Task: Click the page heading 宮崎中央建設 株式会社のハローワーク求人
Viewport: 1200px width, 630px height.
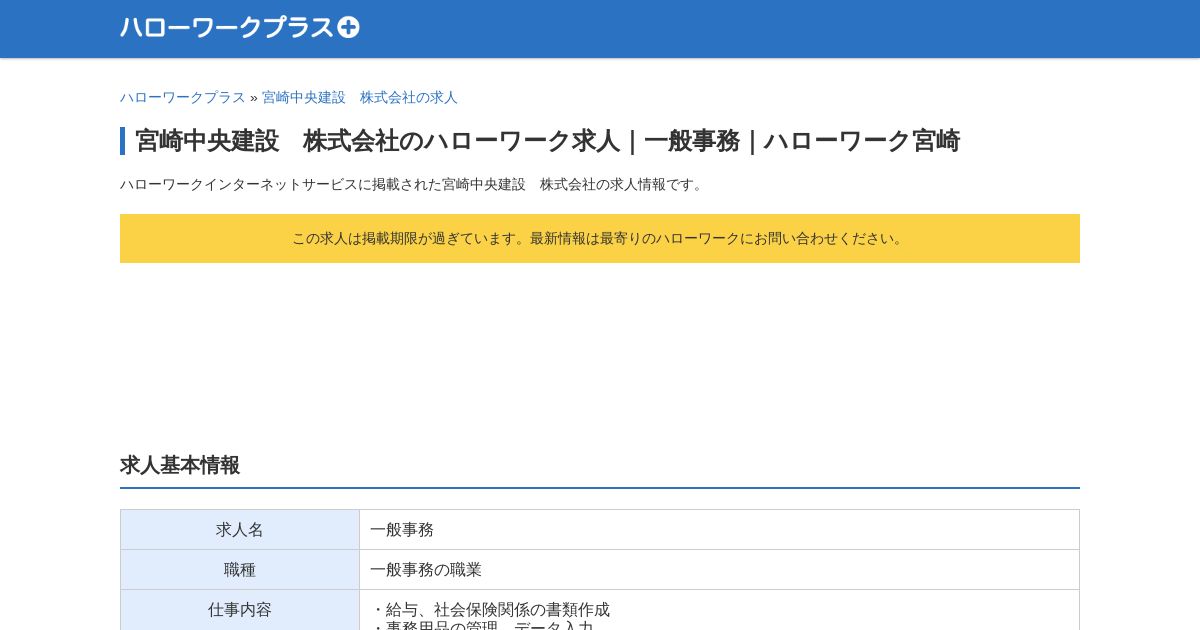Action: click(547, 141)
